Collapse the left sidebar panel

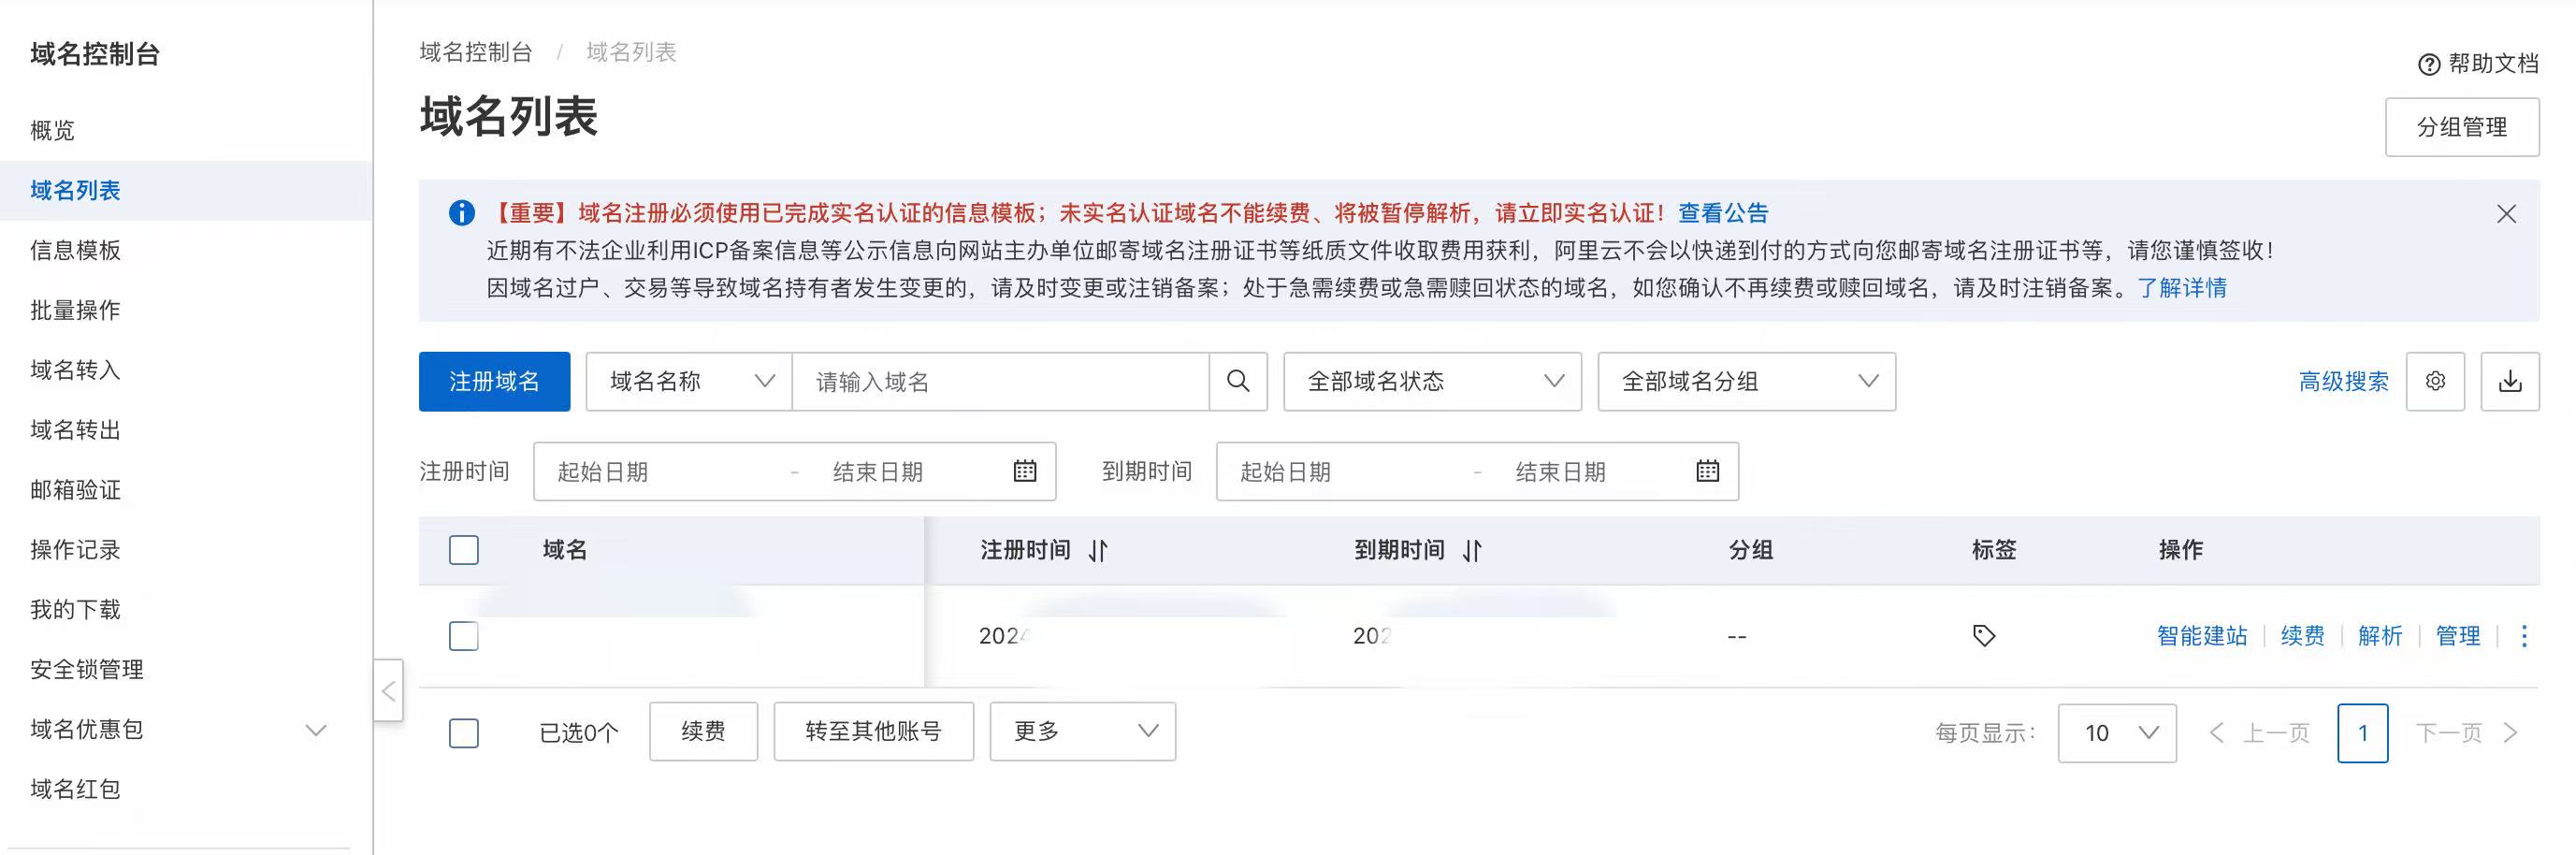pyautogui.click(x=389, y=690)
